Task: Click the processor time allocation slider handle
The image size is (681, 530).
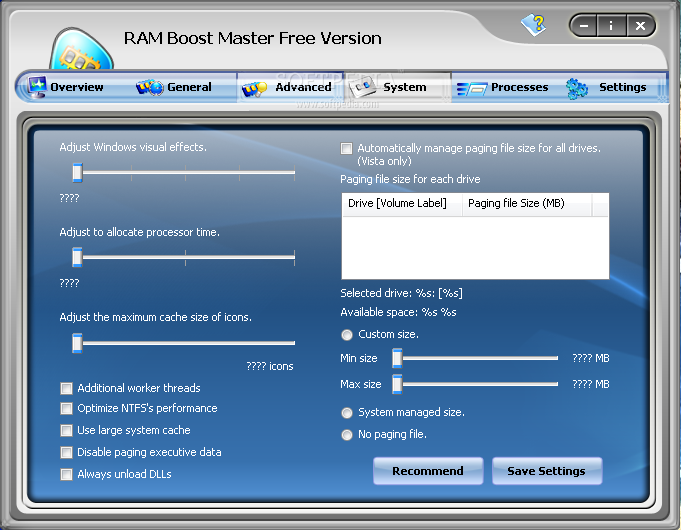Action: (77, 257)
